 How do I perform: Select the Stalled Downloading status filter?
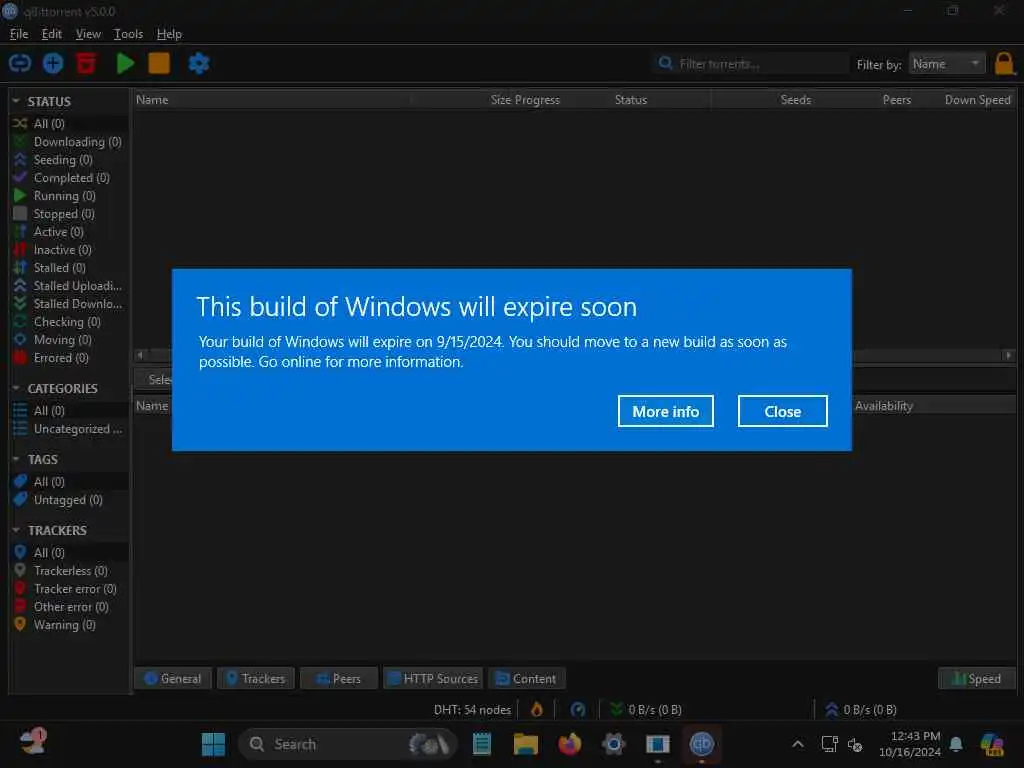pyautogui.click(x=68, y=304)
